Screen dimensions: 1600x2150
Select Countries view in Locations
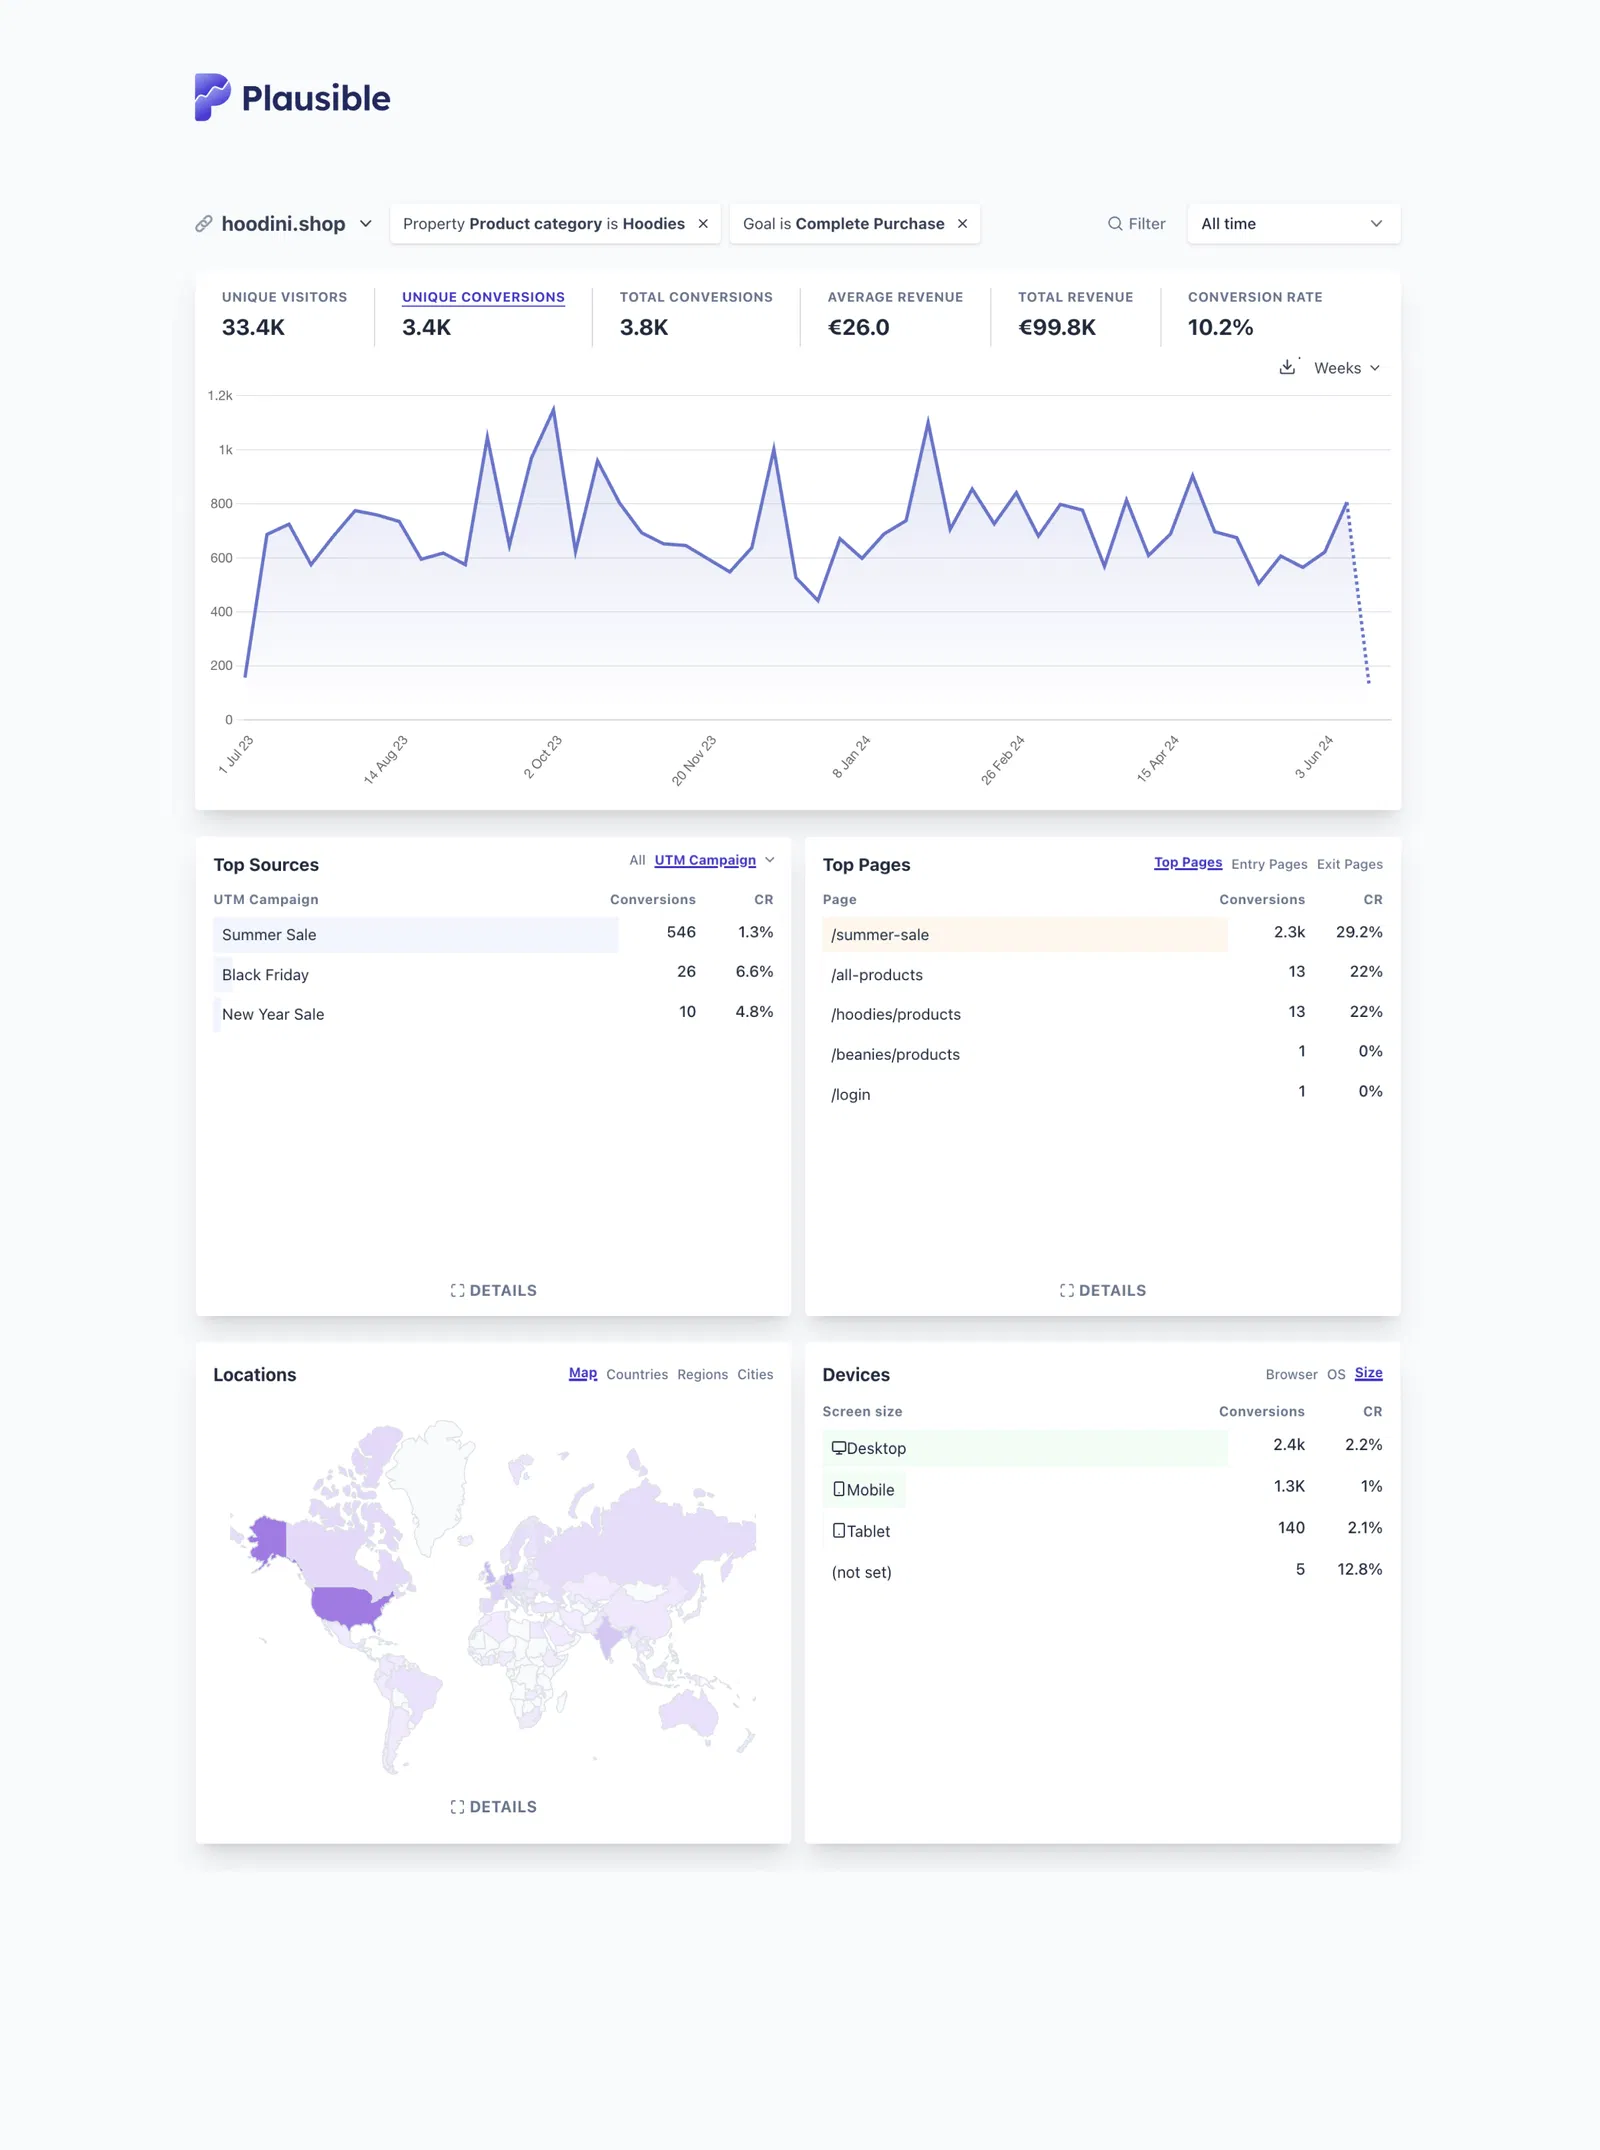tap(637, 1374)
